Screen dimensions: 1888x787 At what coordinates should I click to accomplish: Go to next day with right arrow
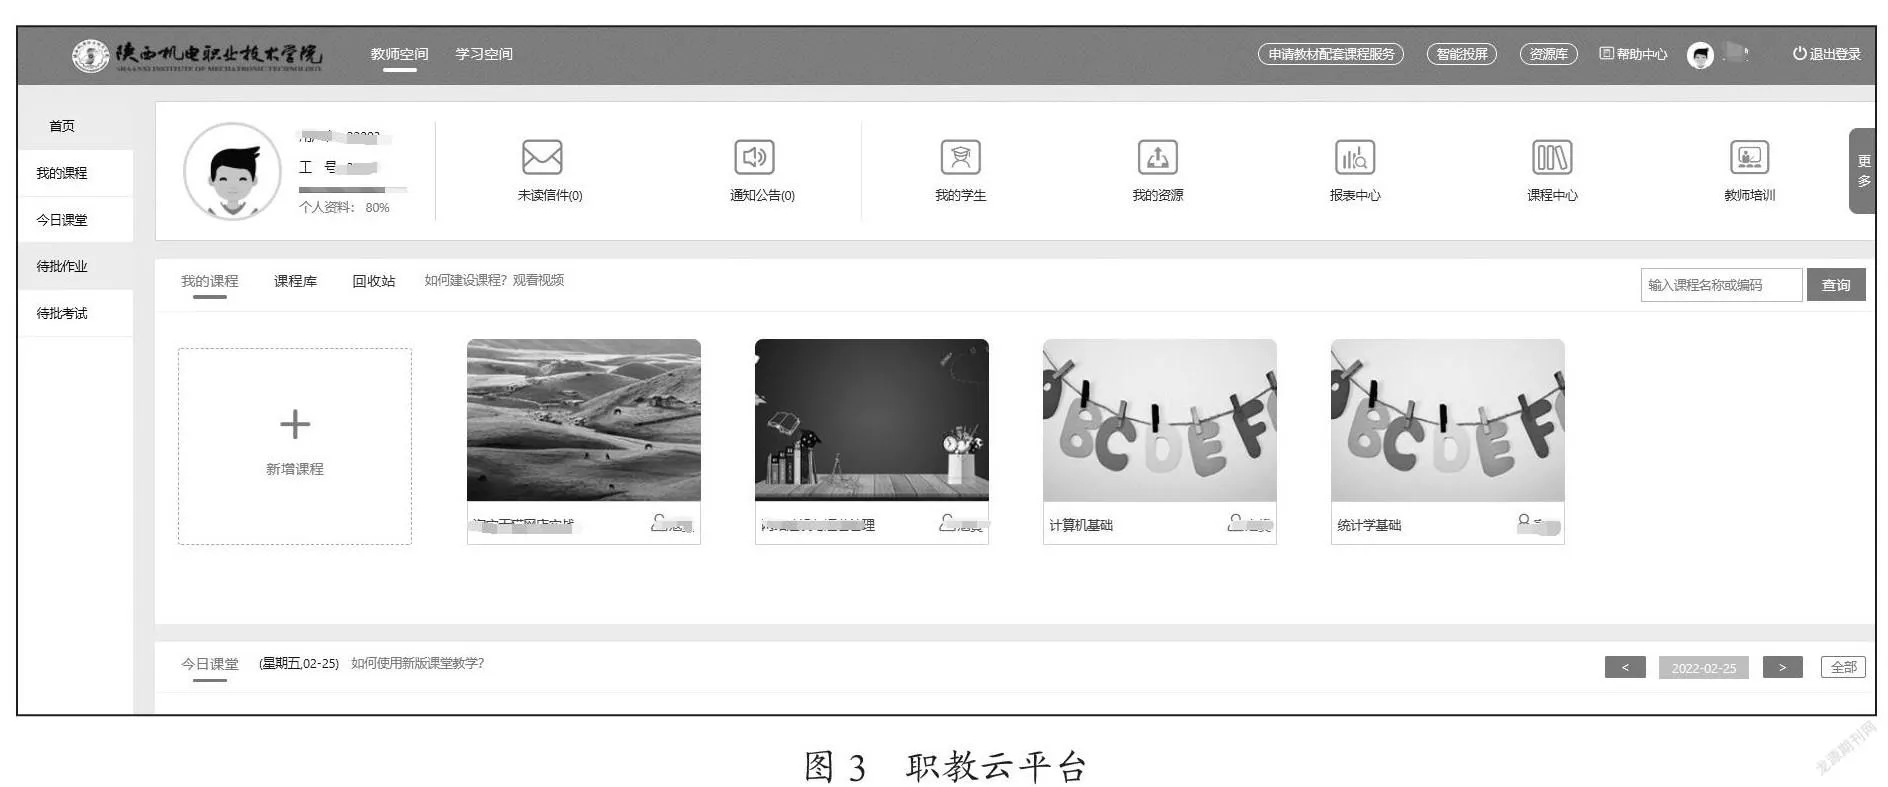pyautogui.click(x=1782, y=667)
